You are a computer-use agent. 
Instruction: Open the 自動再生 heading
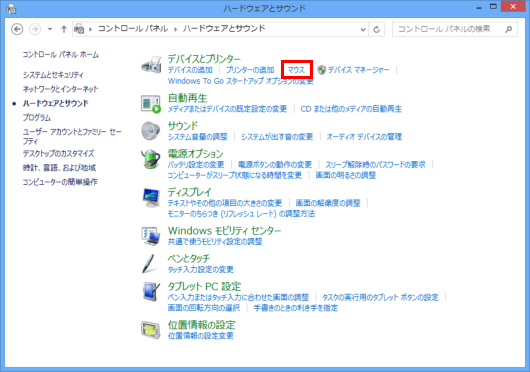tap(187, 98)
